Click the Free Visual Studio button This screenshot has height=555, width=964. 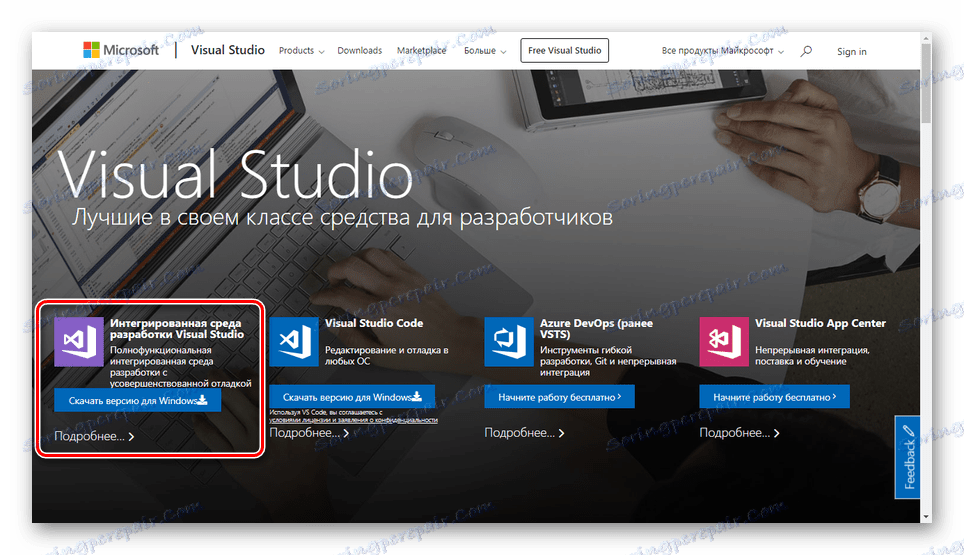[x=564, y=50]
